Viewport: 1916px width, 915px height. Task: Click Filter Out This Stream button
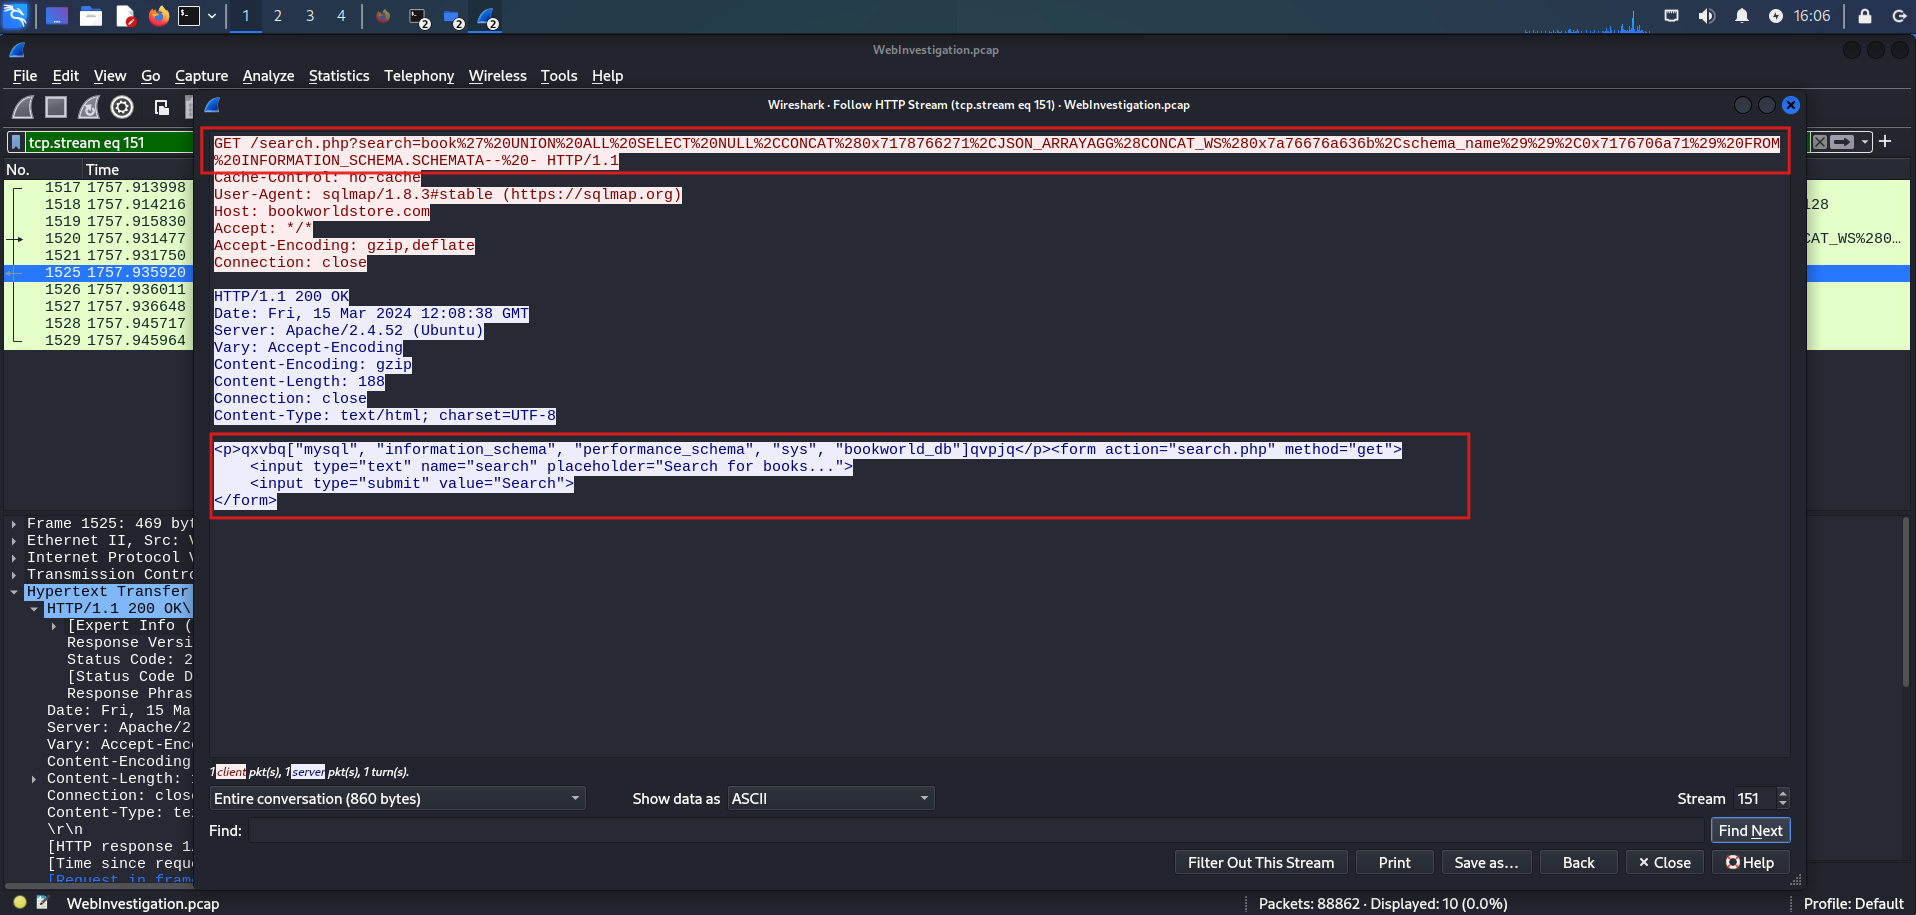pyautogui.click(x=1261, y=862)
